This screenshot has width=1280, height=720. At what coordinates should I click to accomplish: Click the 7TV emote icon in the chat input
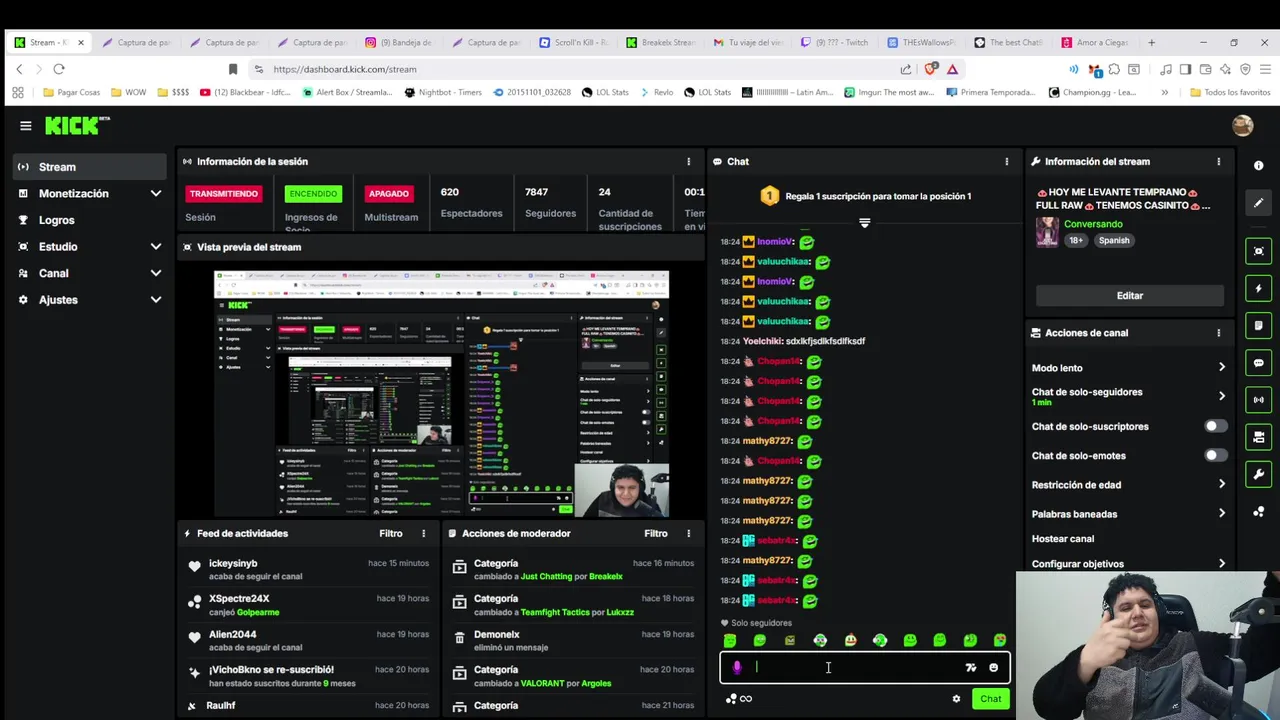pyautogui.click(x=970, y=667)
